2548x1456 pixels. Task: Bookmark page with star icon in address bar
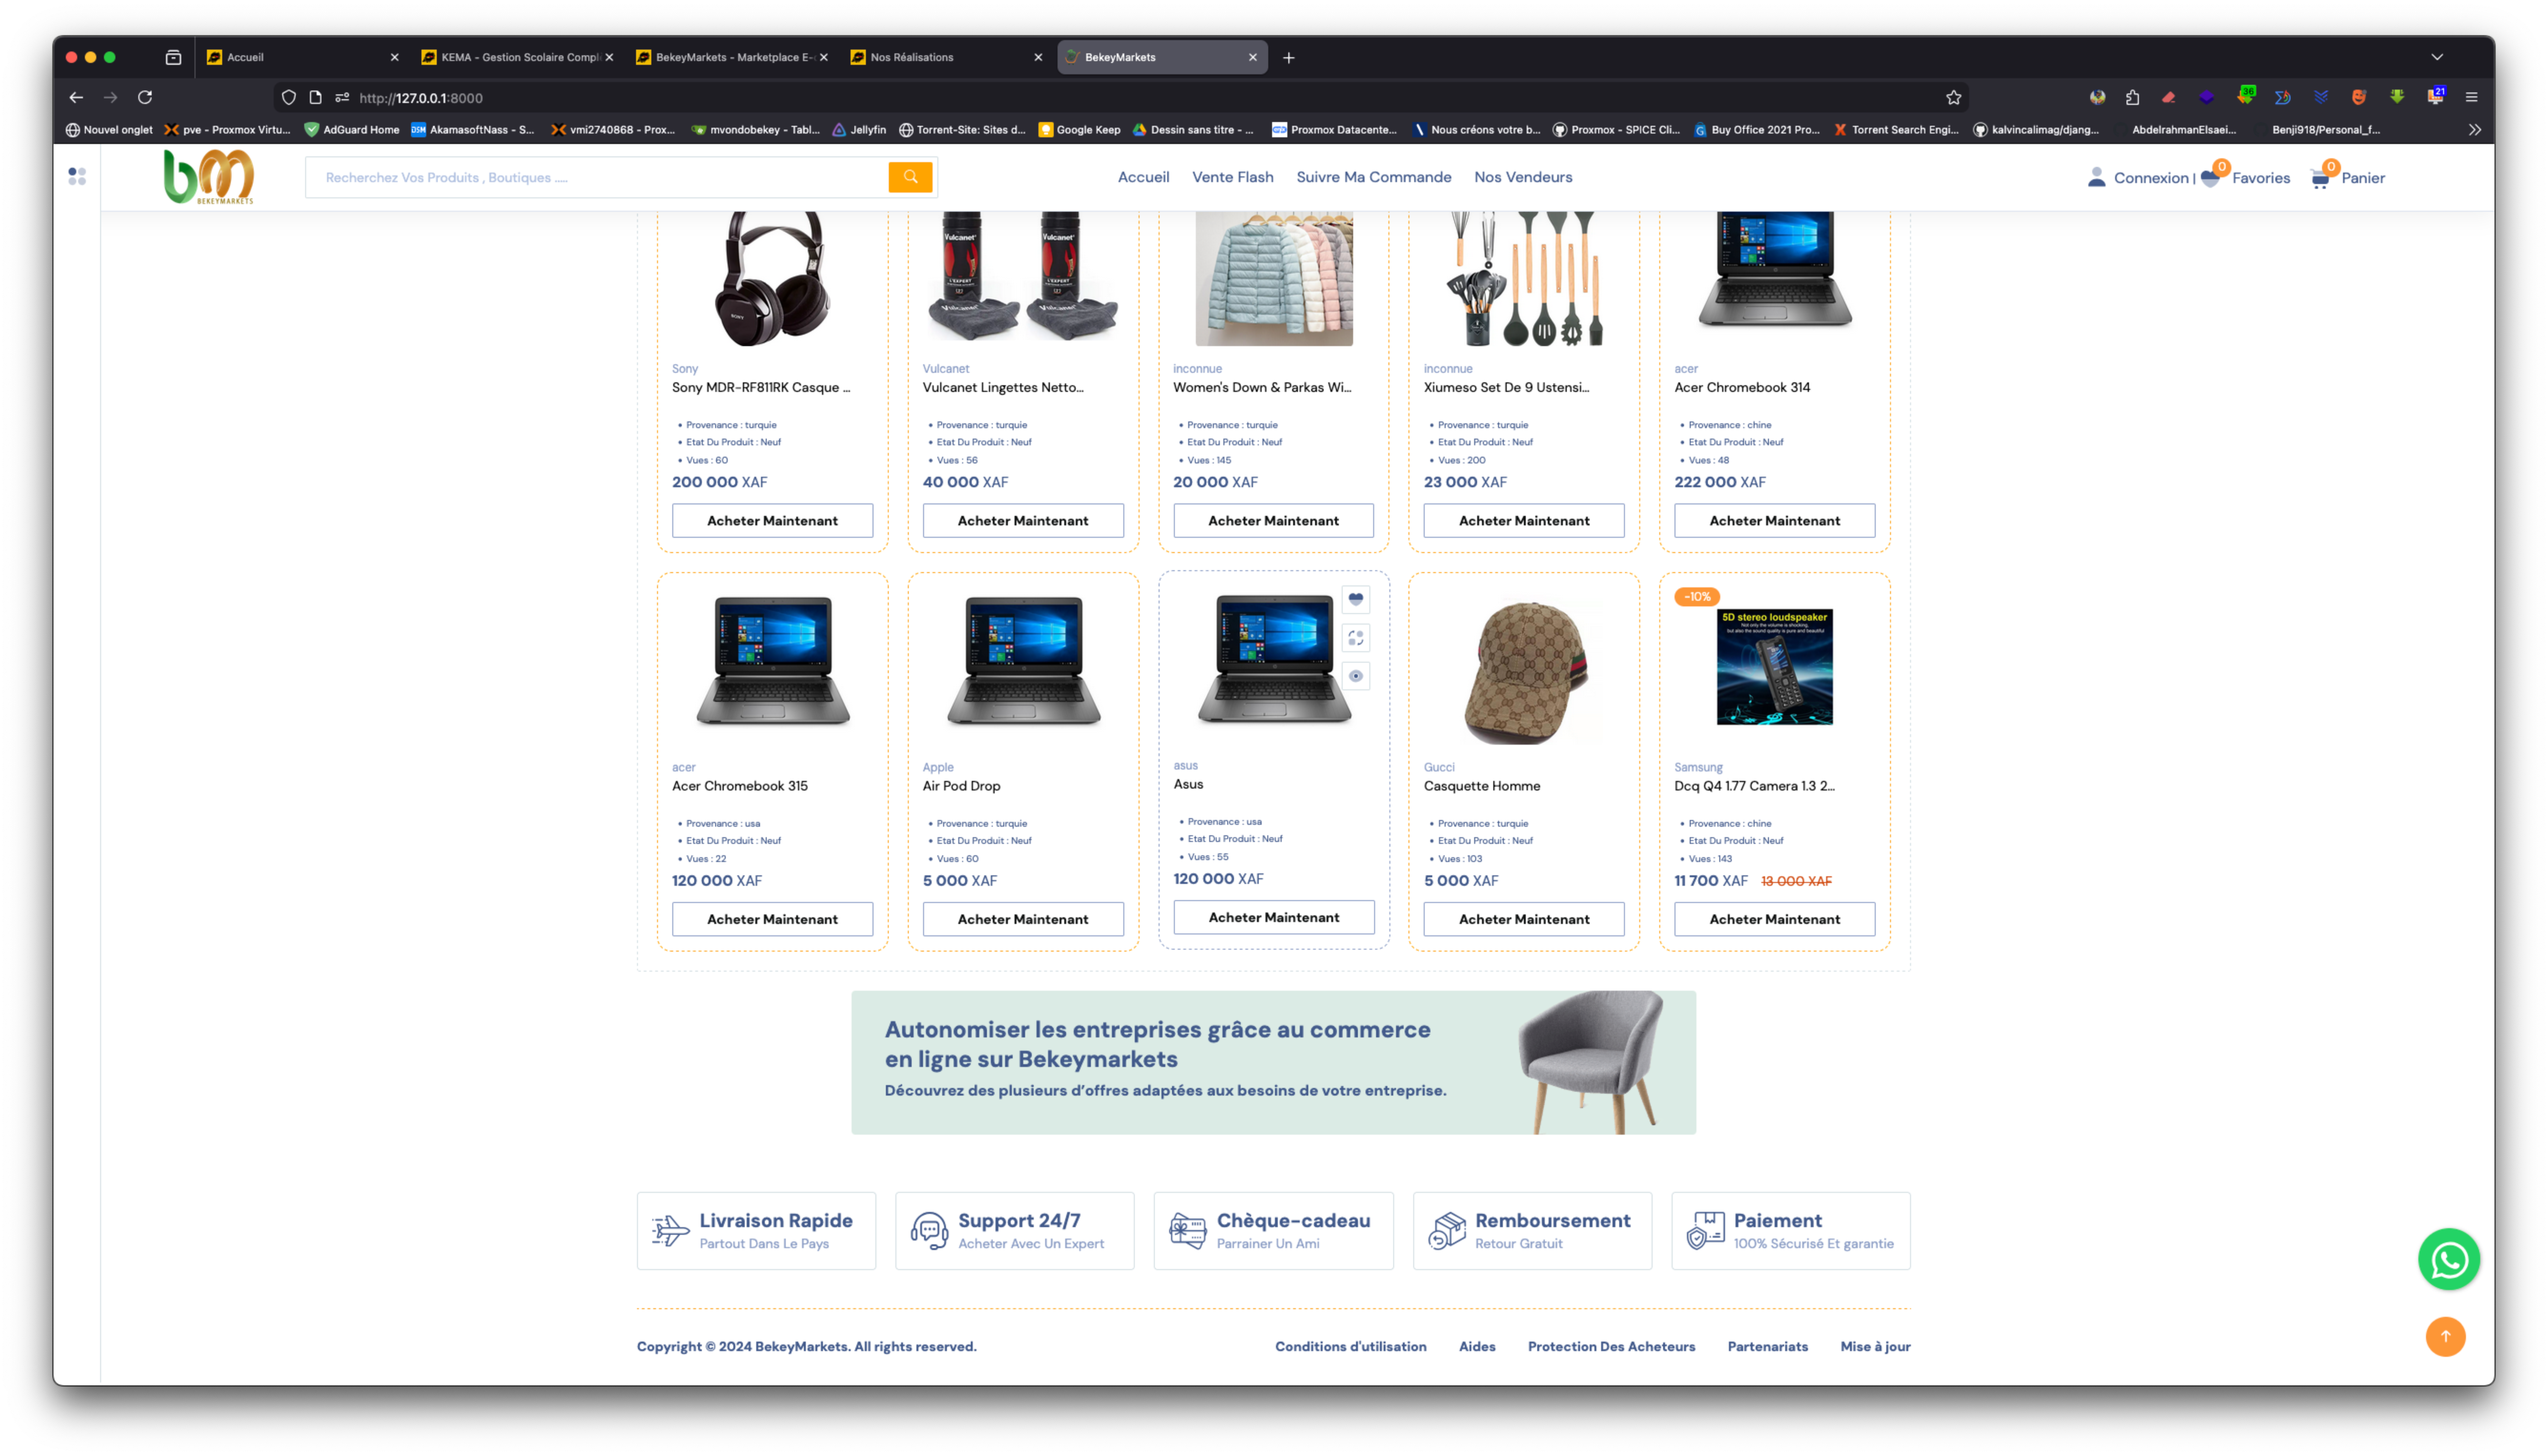click(x=1953, y=97)
